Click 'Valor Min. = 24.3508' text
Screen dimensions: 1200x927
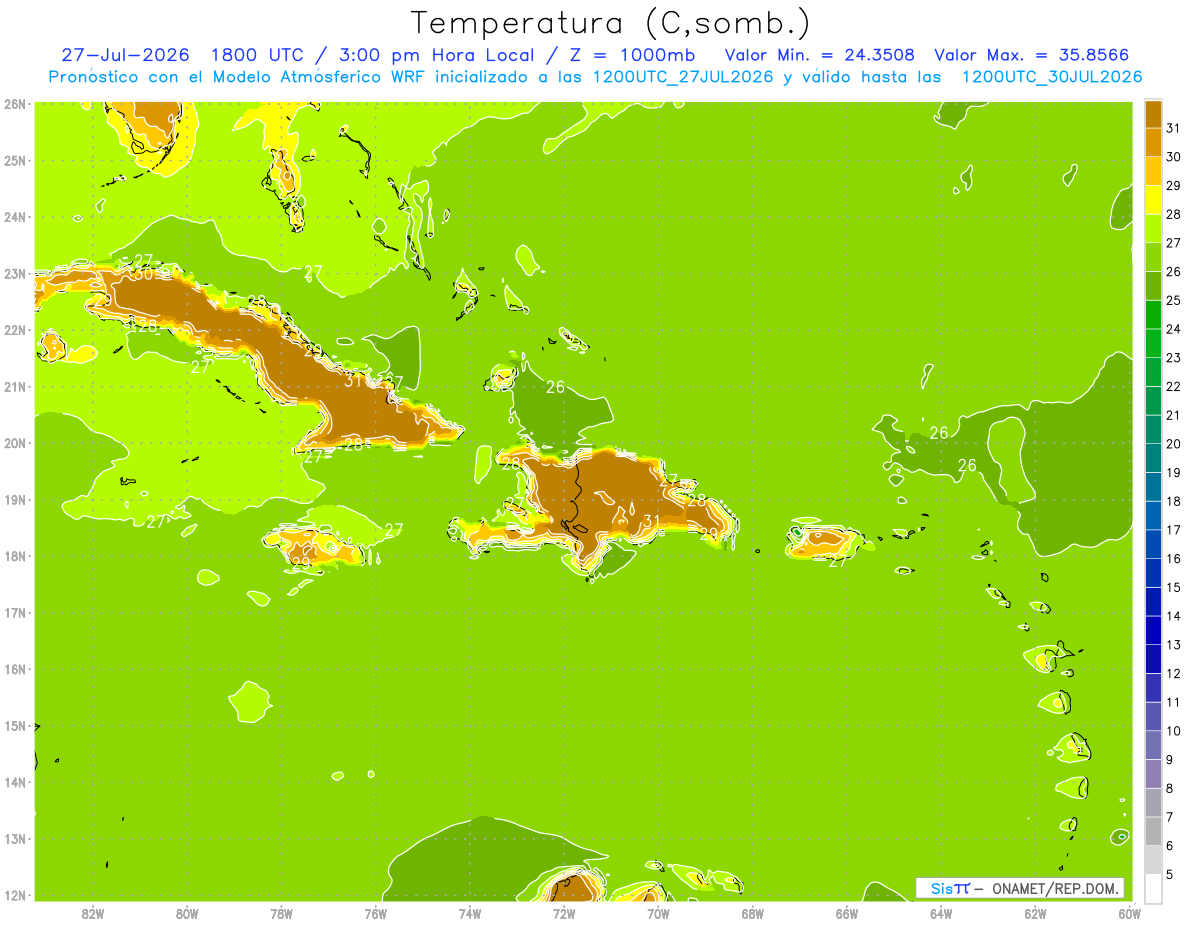click(x=819, y=55)
